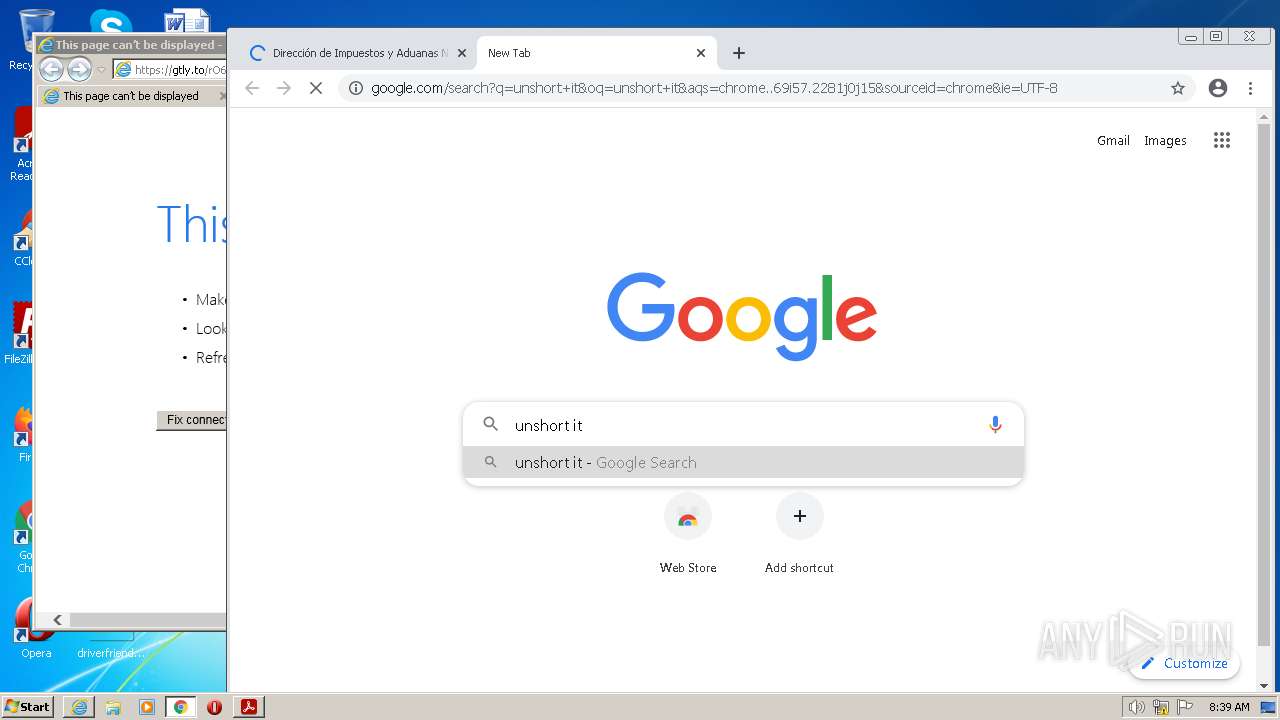The width and height of the screenshot is (1280, 720).
Task: Click Internet Explorer back button
Action: click(51, 69)
